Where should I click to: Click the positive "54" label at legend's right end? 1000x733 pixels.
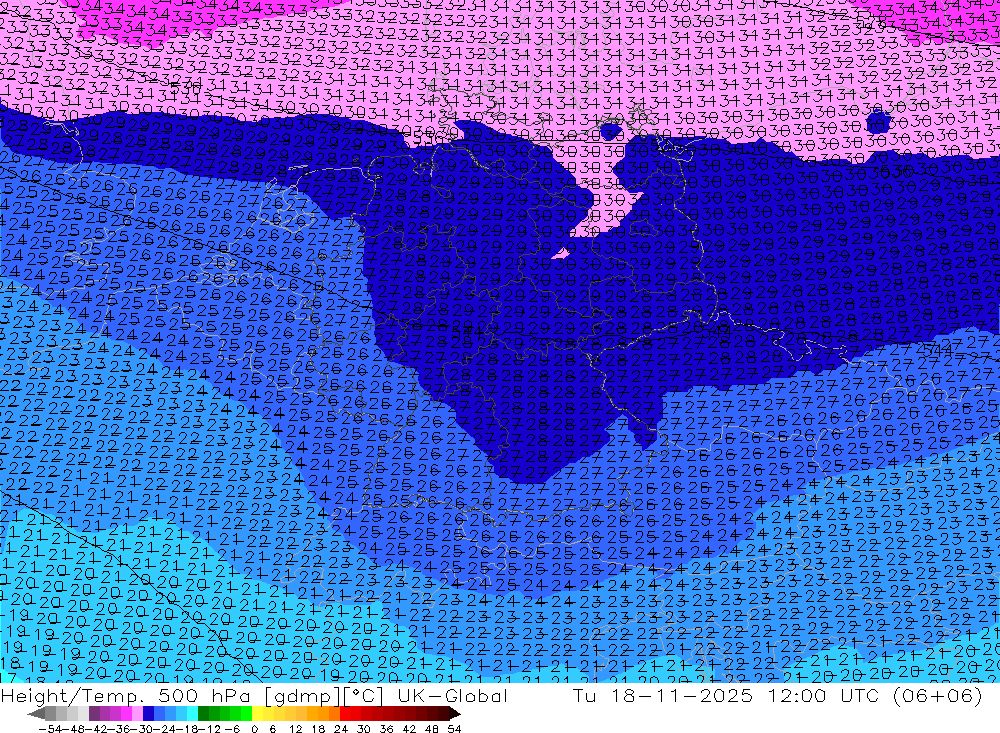(454, 729)
